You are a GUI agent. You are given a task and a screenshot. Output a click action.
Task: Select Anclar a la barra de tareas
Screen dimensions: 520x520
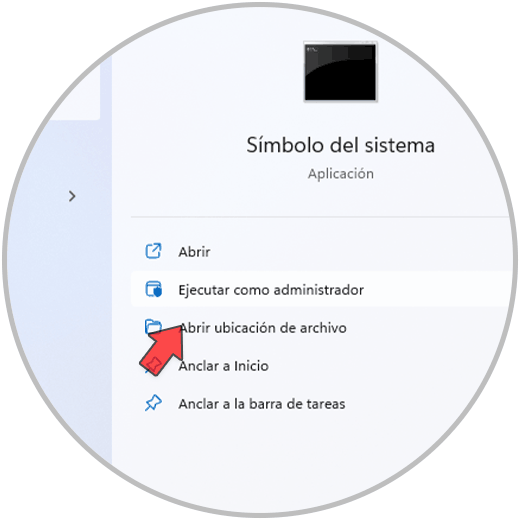tap(262, 404)
